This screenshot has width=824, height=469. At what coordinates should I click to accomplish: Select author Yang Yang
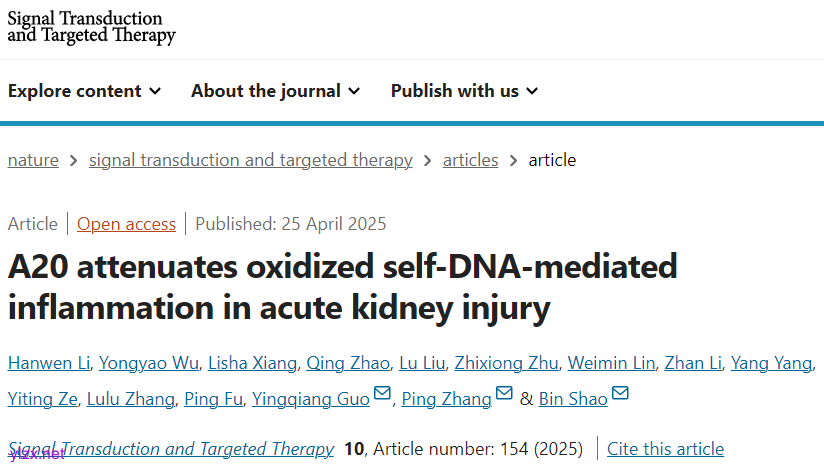772,362
